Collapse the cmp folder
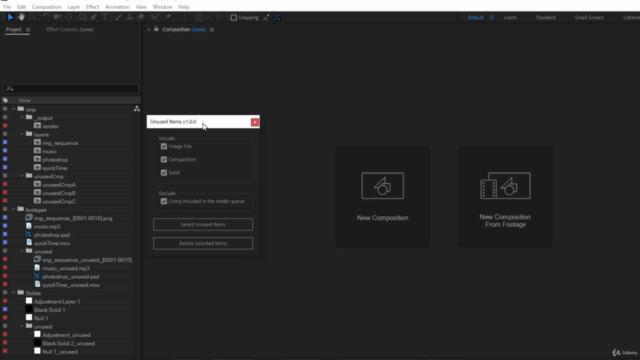 (x=13, y=109)
